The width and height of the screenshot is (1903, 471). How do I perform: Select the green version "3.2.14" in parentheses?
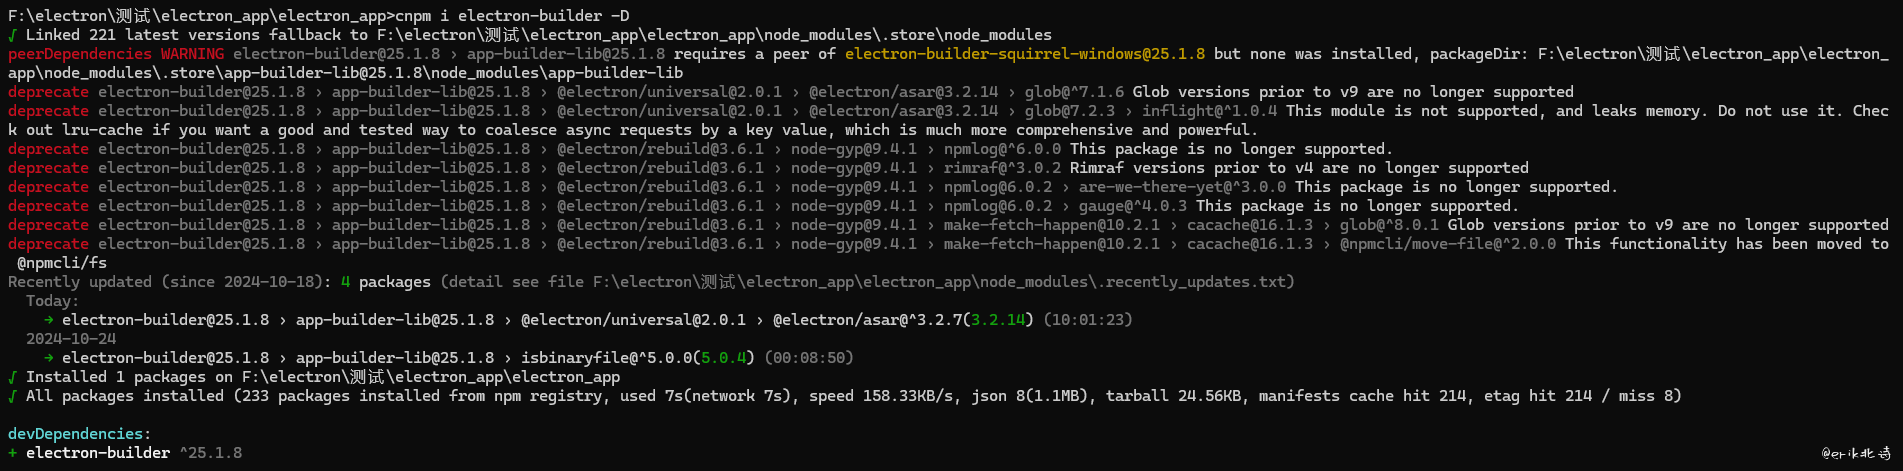point(998,320)
